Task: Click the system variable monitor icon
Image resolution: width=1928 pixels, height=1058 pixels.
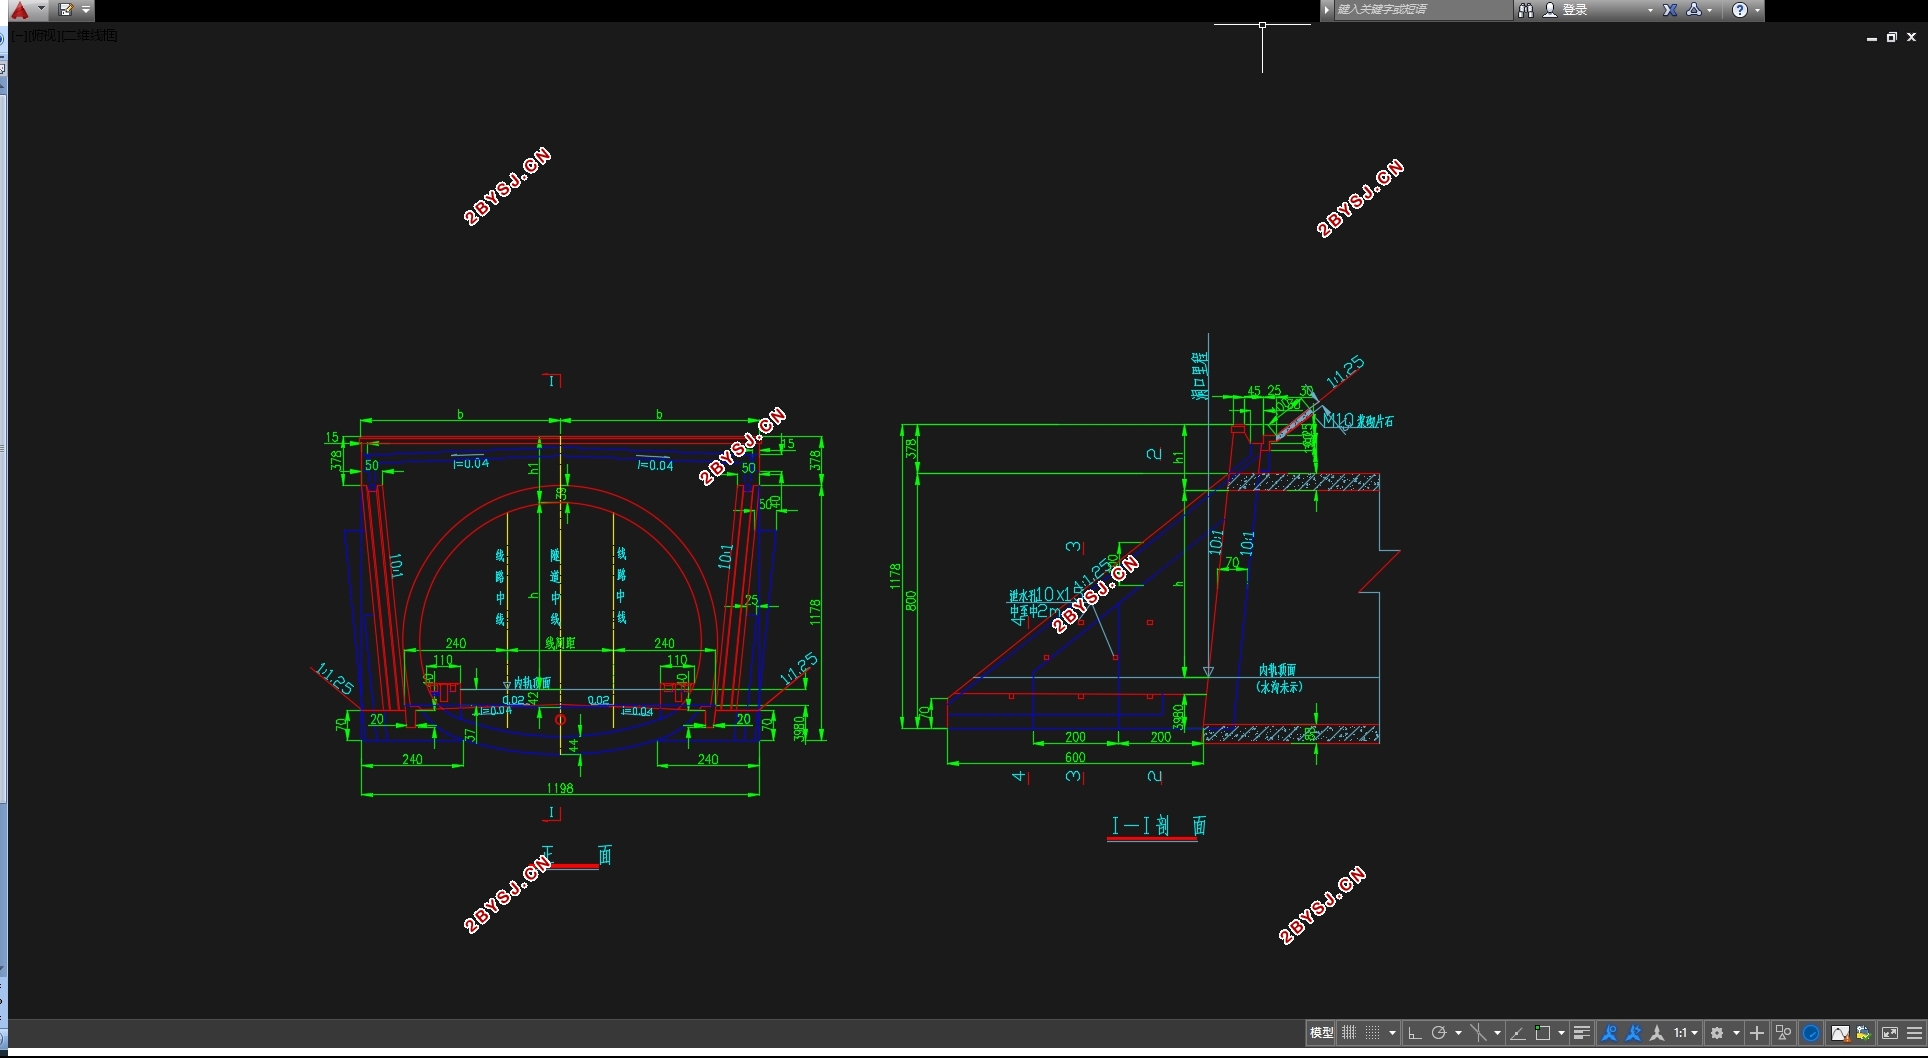Action: point(1864,1033)
